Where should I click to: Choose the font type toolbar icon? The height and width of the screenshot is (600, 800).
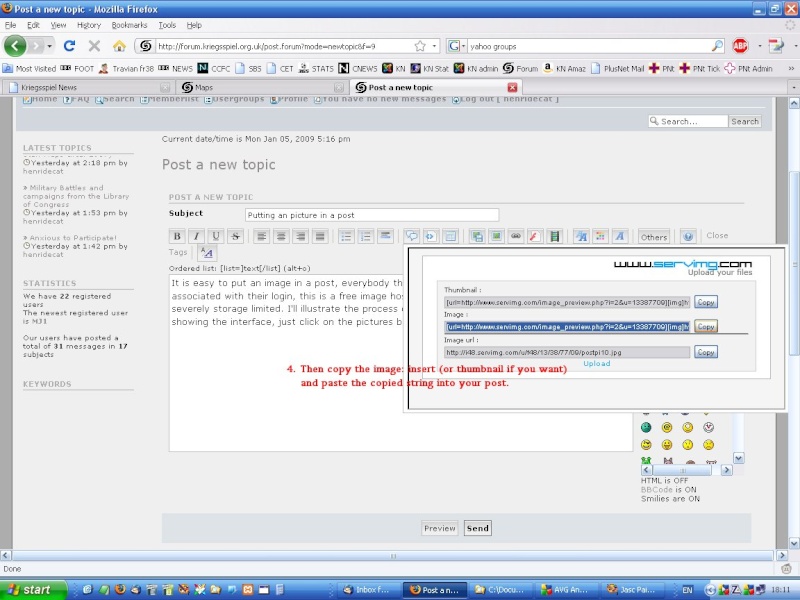pos(620,236)
